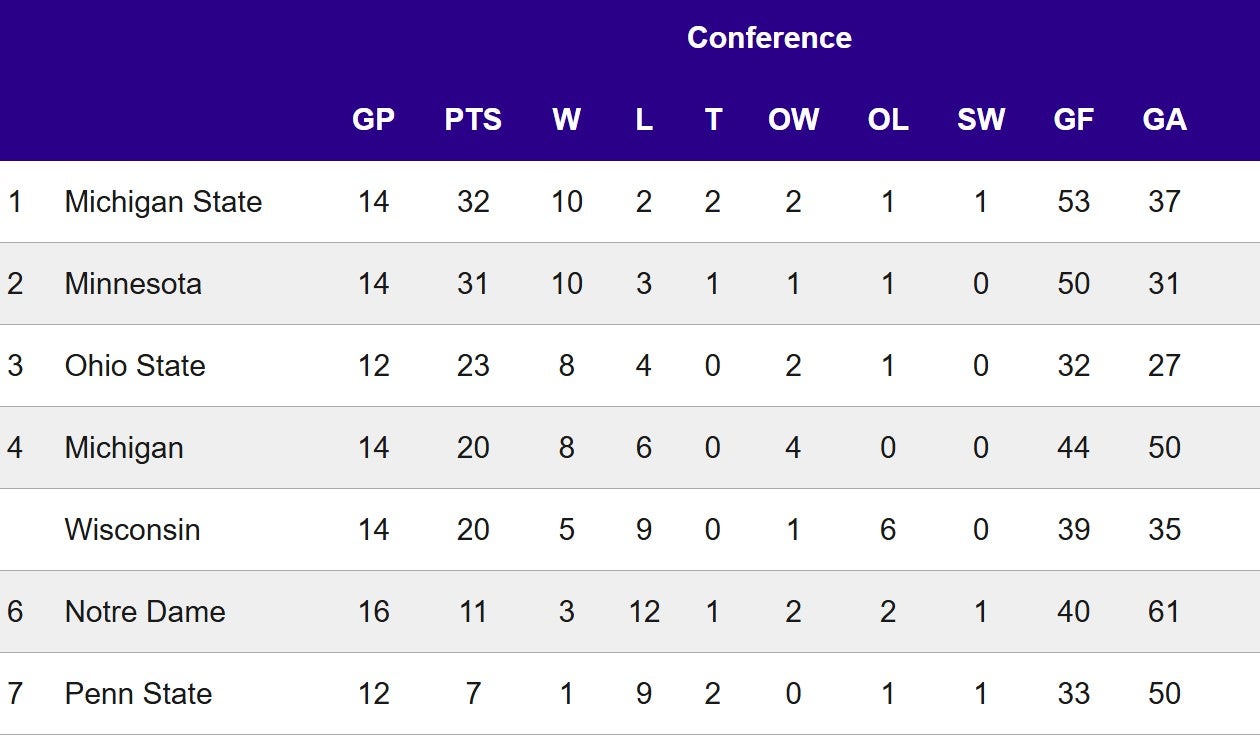Click the Michigan State team name
The image size is (1260, 735).
[163, 202]
